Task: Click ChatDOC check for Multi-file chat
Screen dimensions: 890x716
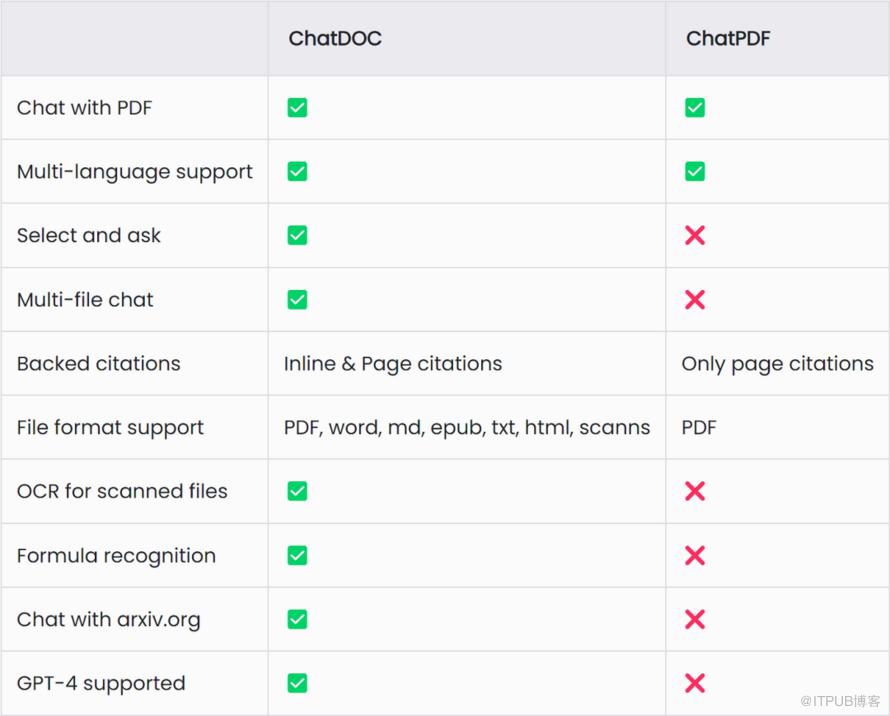Action: click(297, 300)
